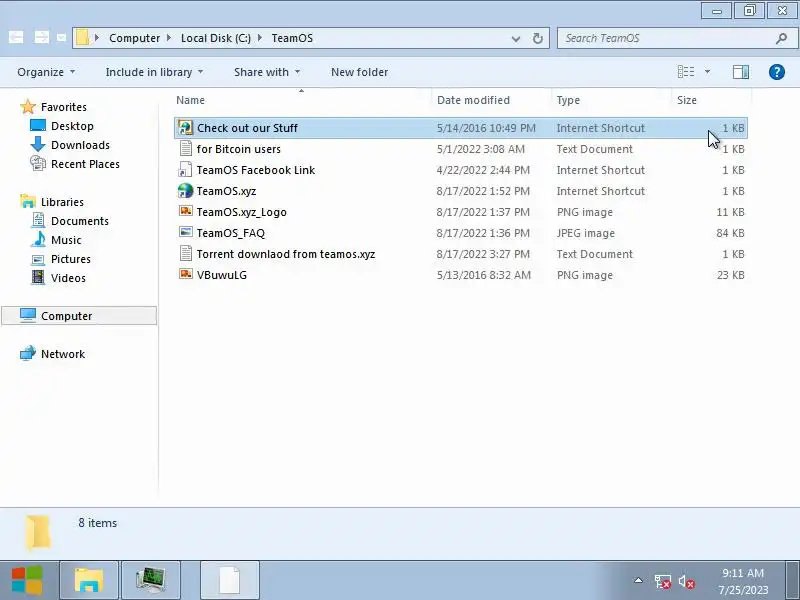This screenshot has height=600, width=800.
Task: Click '84 KB' size cell
Action: coord(730,233)
